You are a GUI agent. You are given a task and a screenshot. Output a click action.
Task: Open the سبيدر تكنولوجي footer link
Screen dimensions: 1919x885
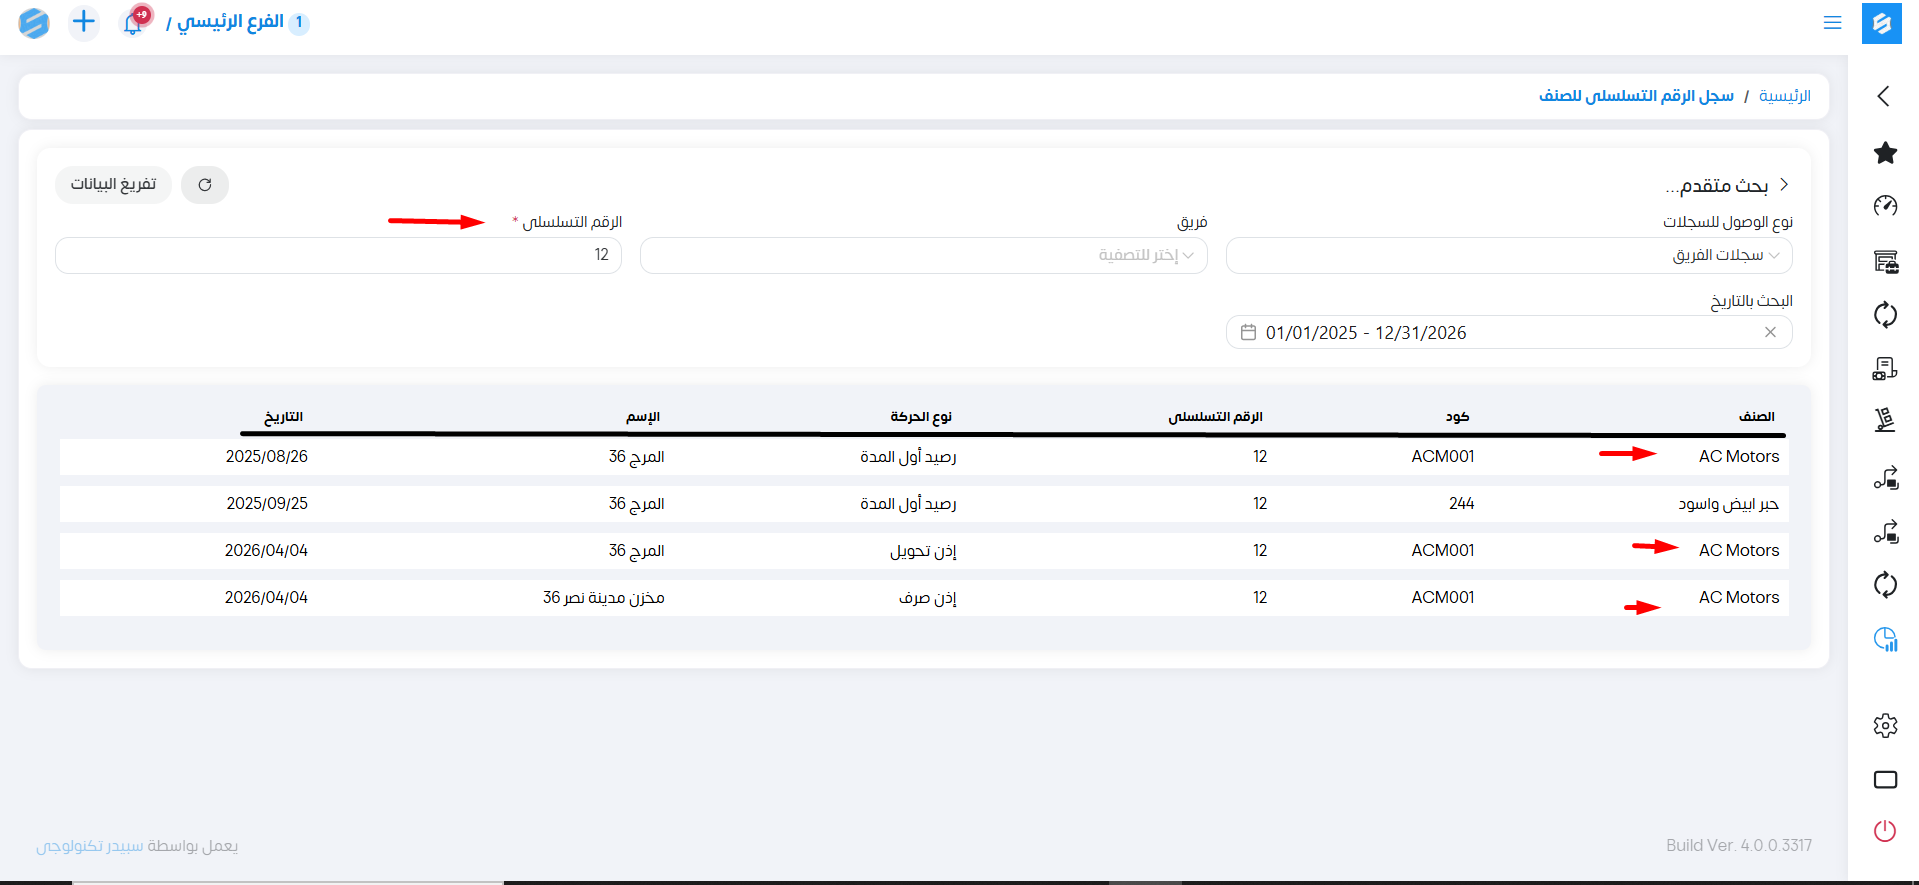pos(90,846)
